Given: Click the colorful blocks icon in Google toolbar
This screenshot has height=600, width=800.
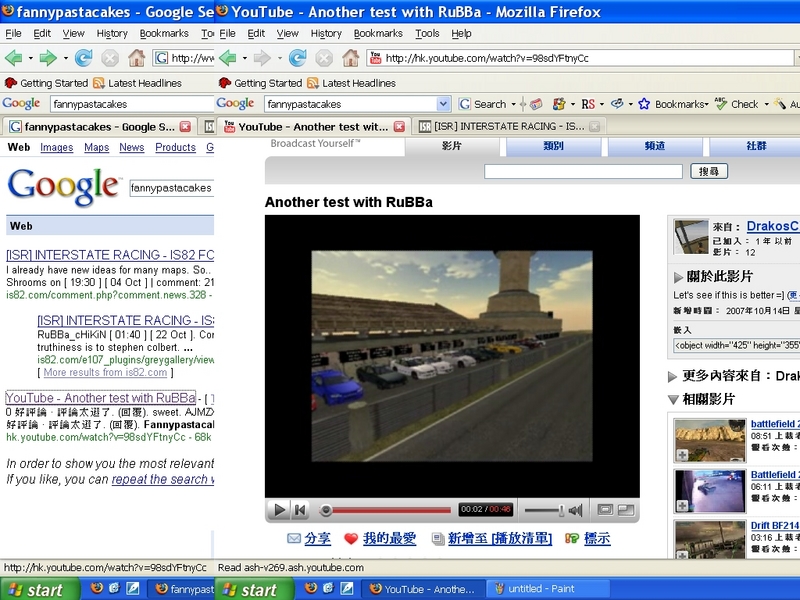Looking at the screenshot, I should 559,104.
